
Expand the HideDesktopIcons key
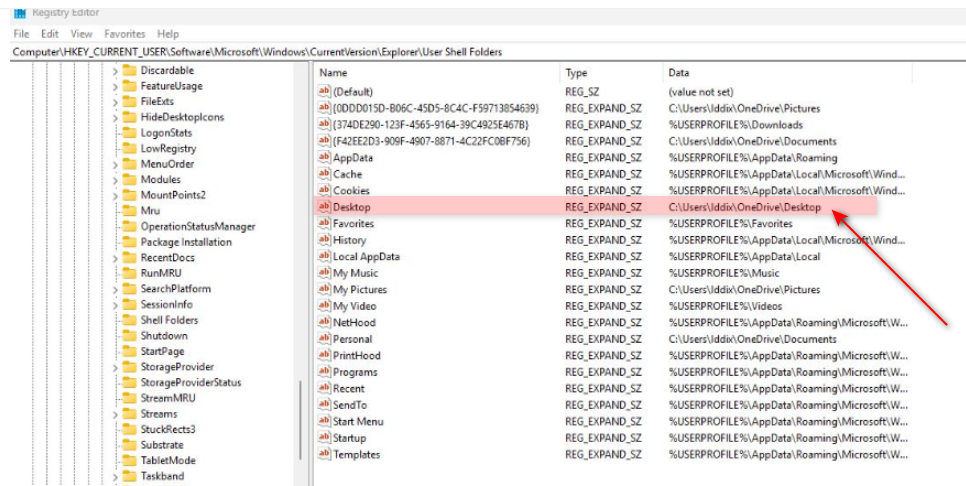[x=115, y=118]
